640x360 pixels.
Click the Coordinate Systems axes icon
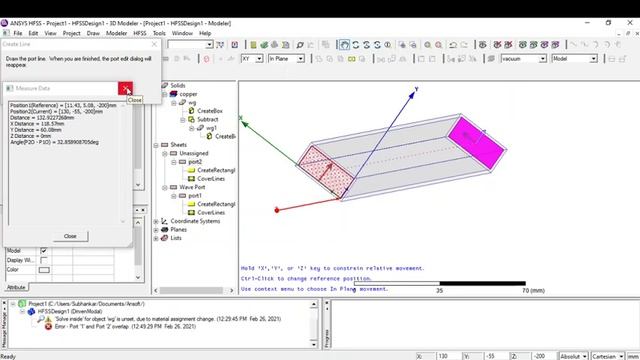(164, 221)
